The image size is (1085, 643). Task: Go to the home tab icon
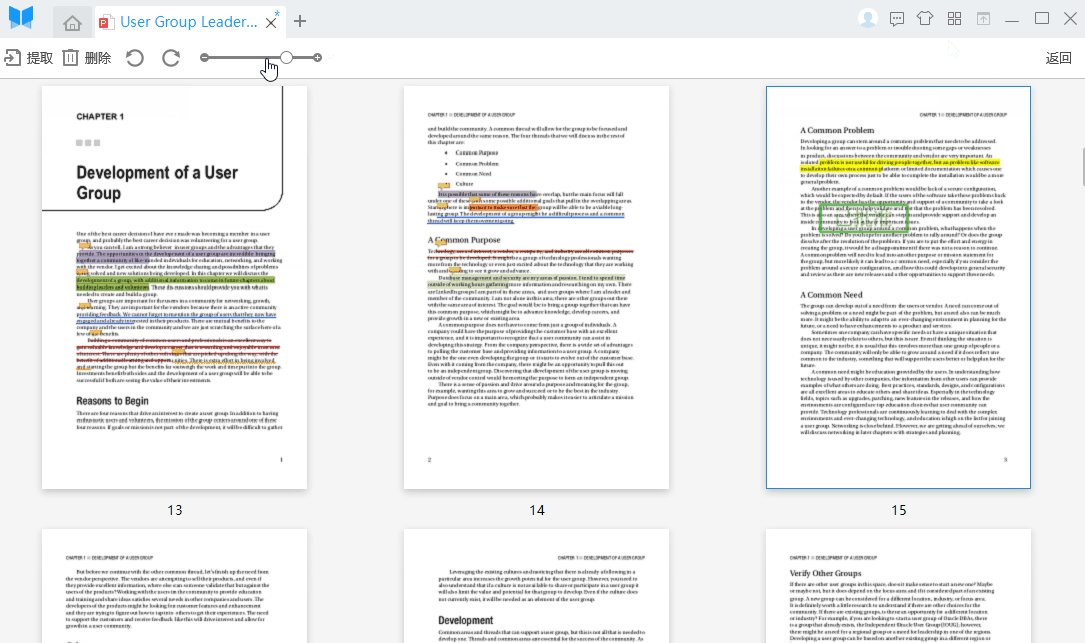(x=72, y=24)
